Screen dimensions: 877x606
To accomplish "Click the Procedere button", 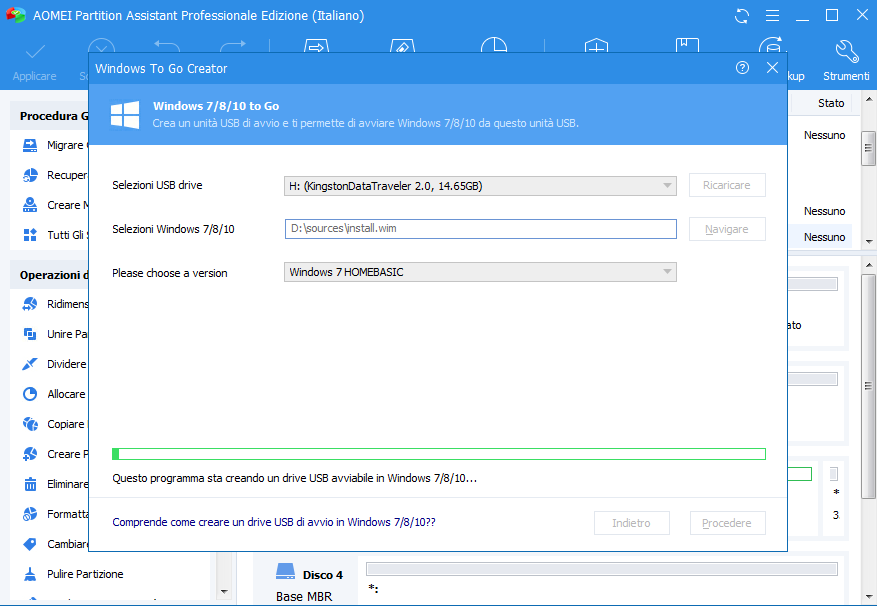I will [727, 523].
